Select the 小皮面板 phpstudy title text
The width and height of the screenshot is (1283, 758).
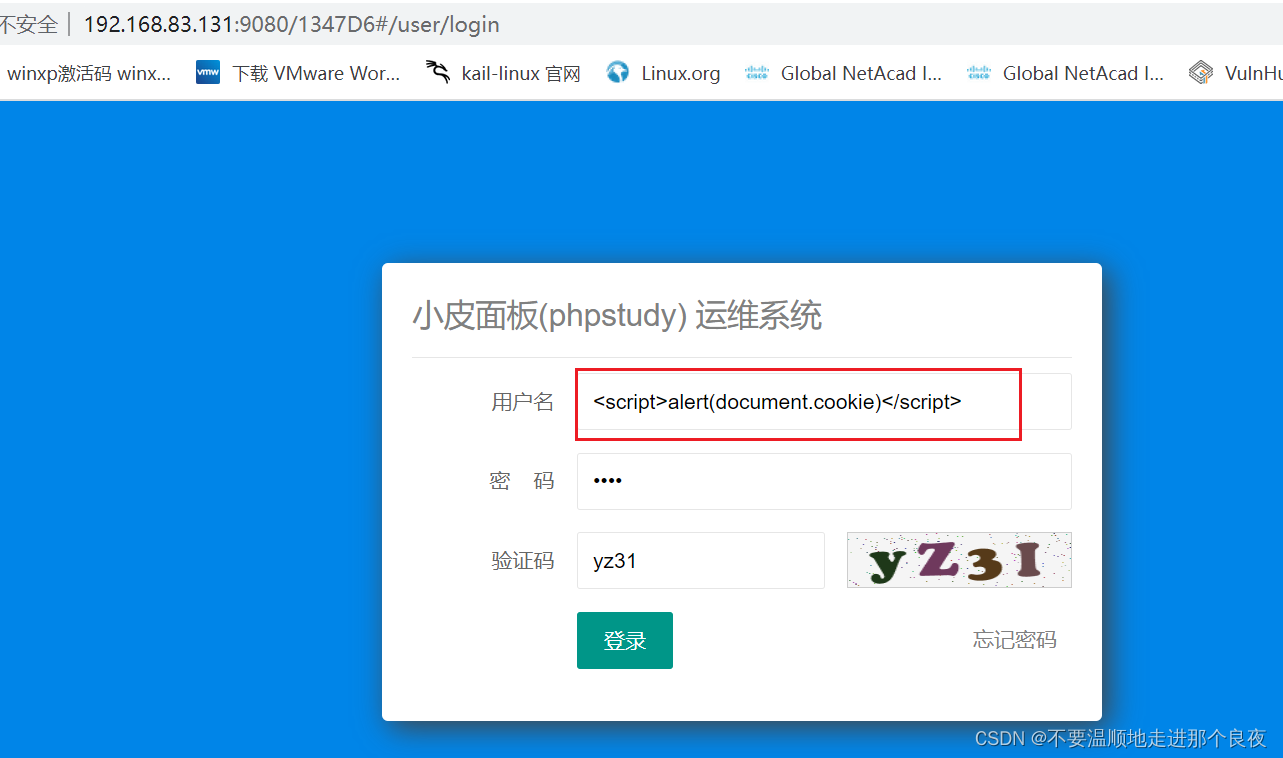(x=618, y=315)
